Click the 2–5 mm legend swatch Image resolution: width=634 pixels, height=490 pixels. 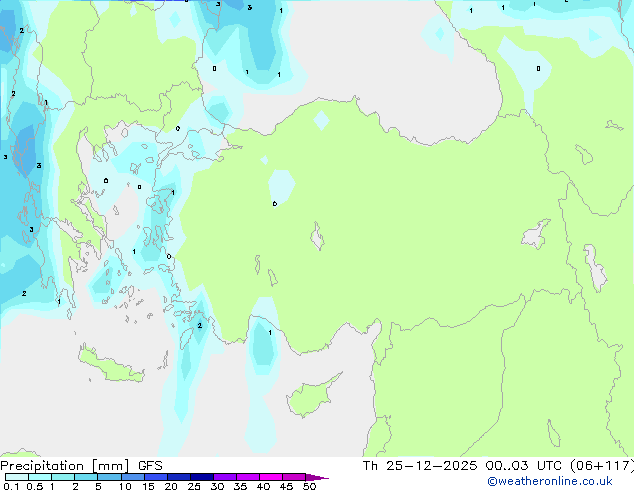pyautogui.click(x=86, y=477)
